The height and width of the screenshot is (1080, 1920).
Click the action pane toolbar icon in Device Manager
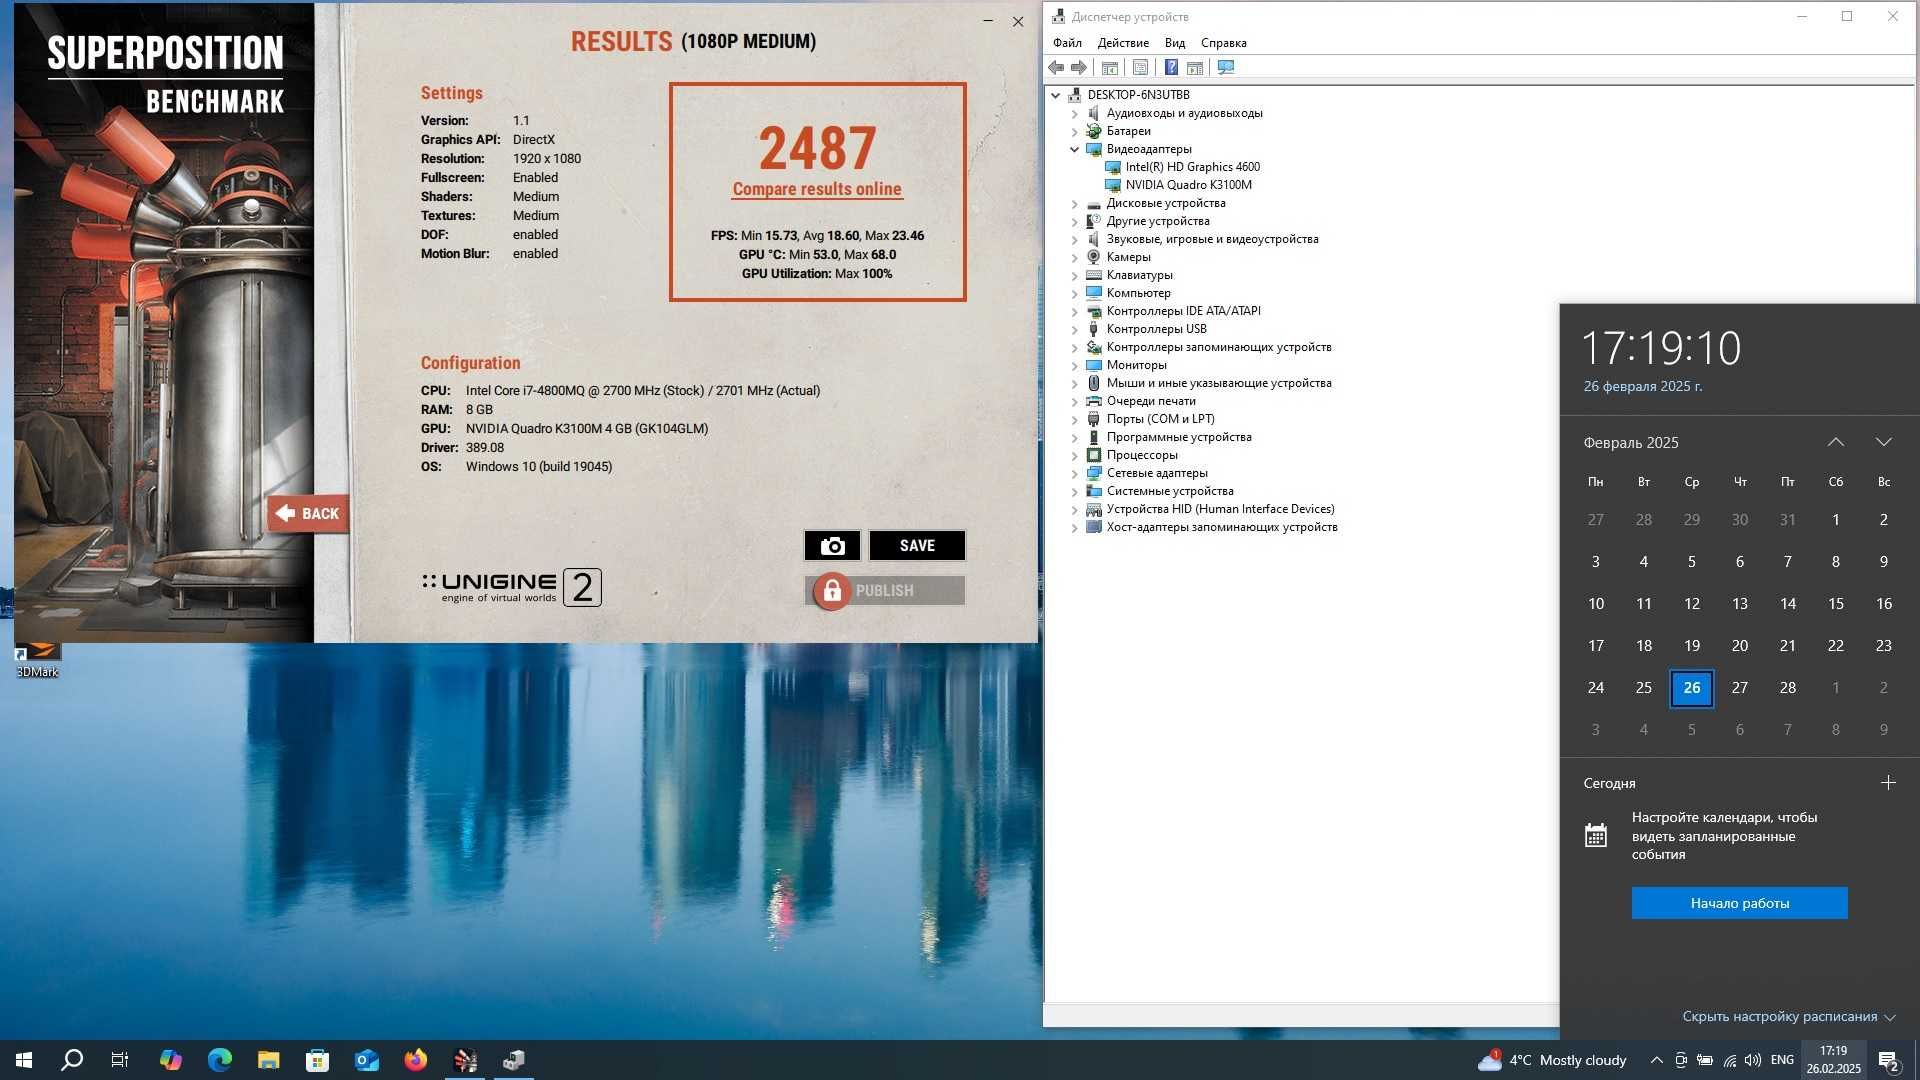point(1195,67)
